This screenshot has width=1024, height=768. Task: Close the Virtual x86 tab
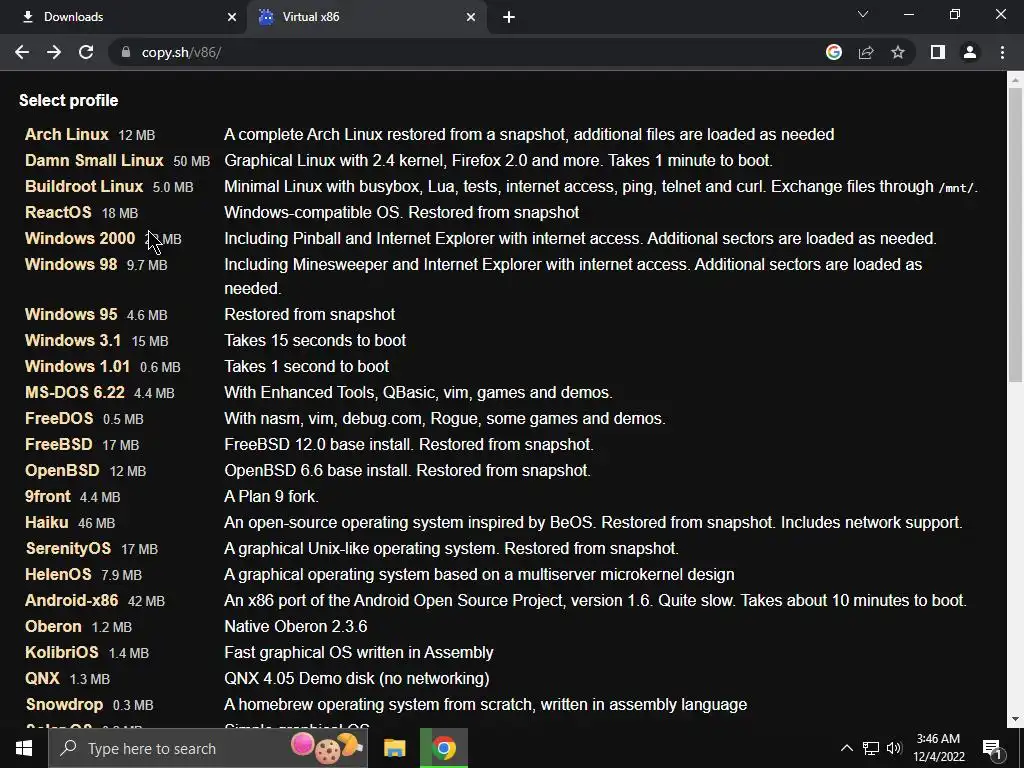pyautogui.click(x=471, y=17)
